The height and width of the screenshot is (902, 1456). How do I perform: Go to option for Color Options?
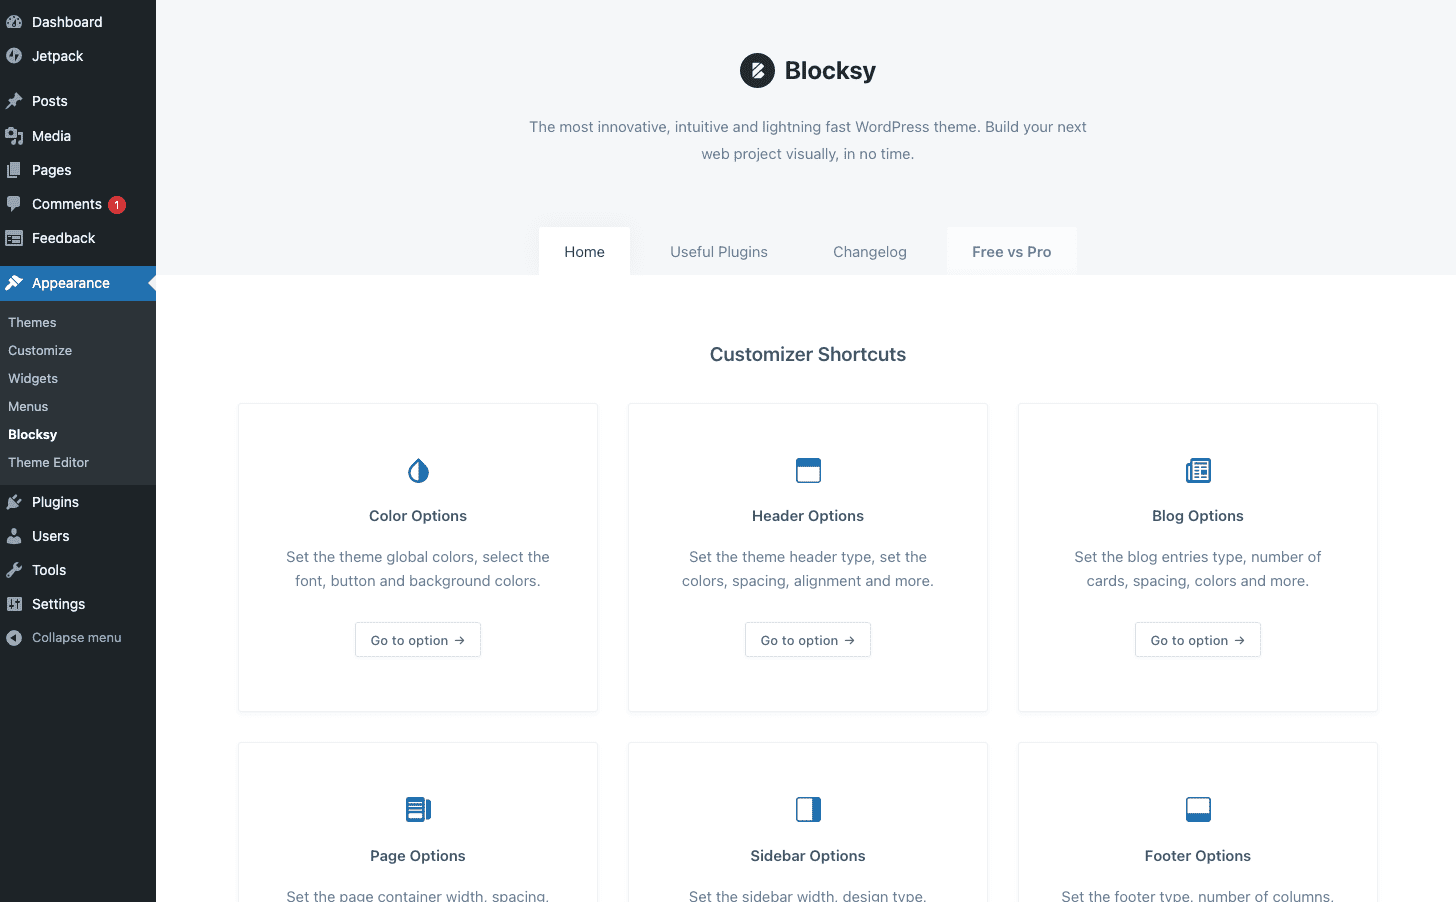[418, 640]
